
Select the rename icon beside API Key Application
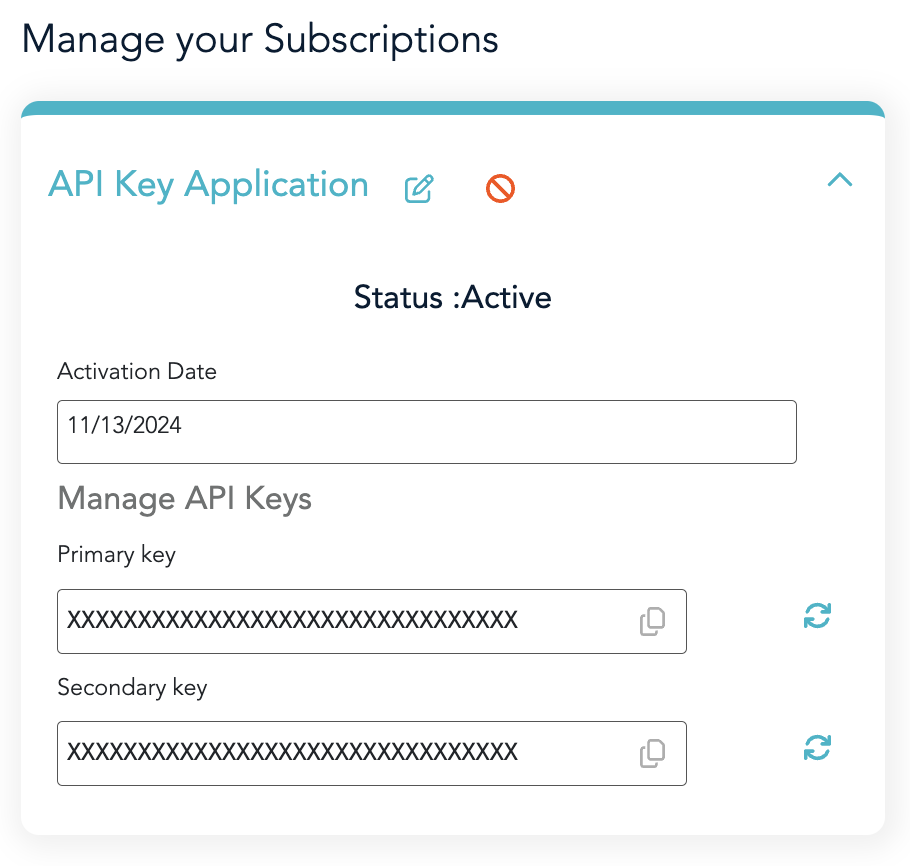419,187
